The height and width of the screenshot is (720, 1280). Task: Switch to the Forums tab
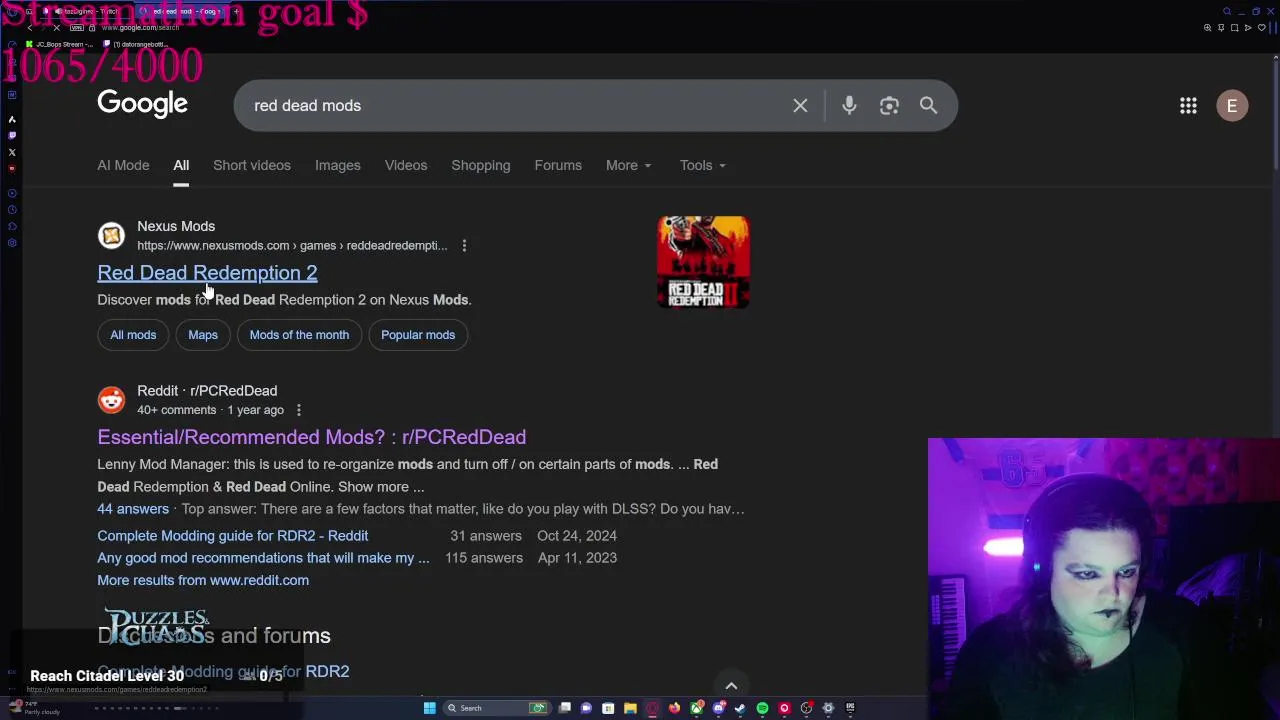(x=558, y=165)
